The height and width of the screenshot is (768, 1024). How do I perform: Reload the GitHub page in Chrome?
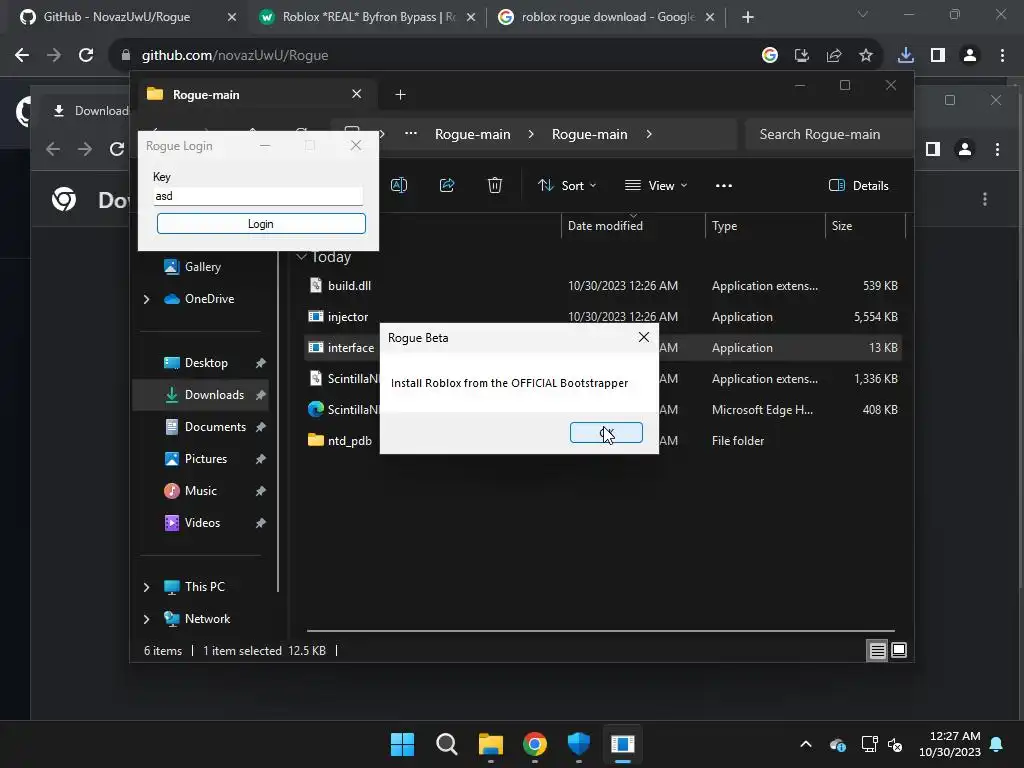86,56
